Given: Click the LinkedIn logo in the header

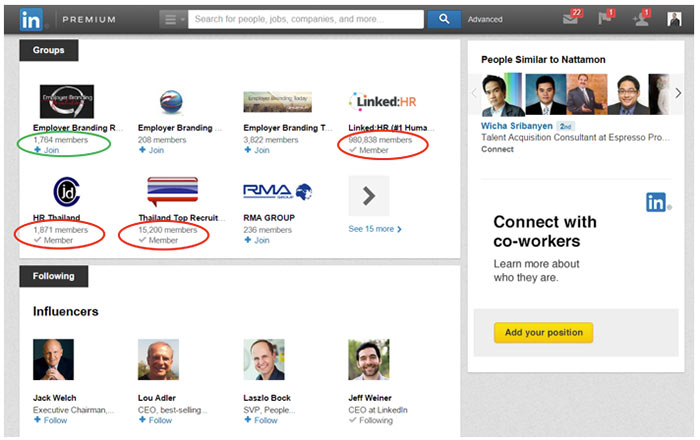Looking at the screenshot, I should click(x=31, y=20).
